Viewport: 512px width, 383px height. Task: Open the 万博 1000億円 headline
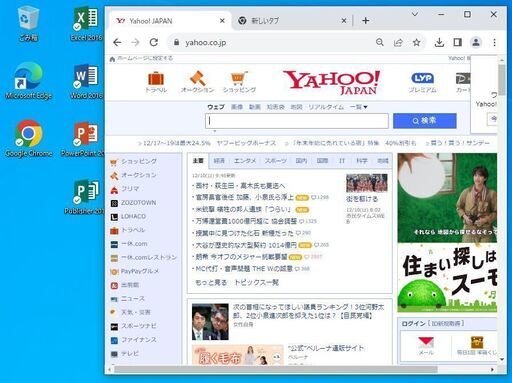click(246, 221)
